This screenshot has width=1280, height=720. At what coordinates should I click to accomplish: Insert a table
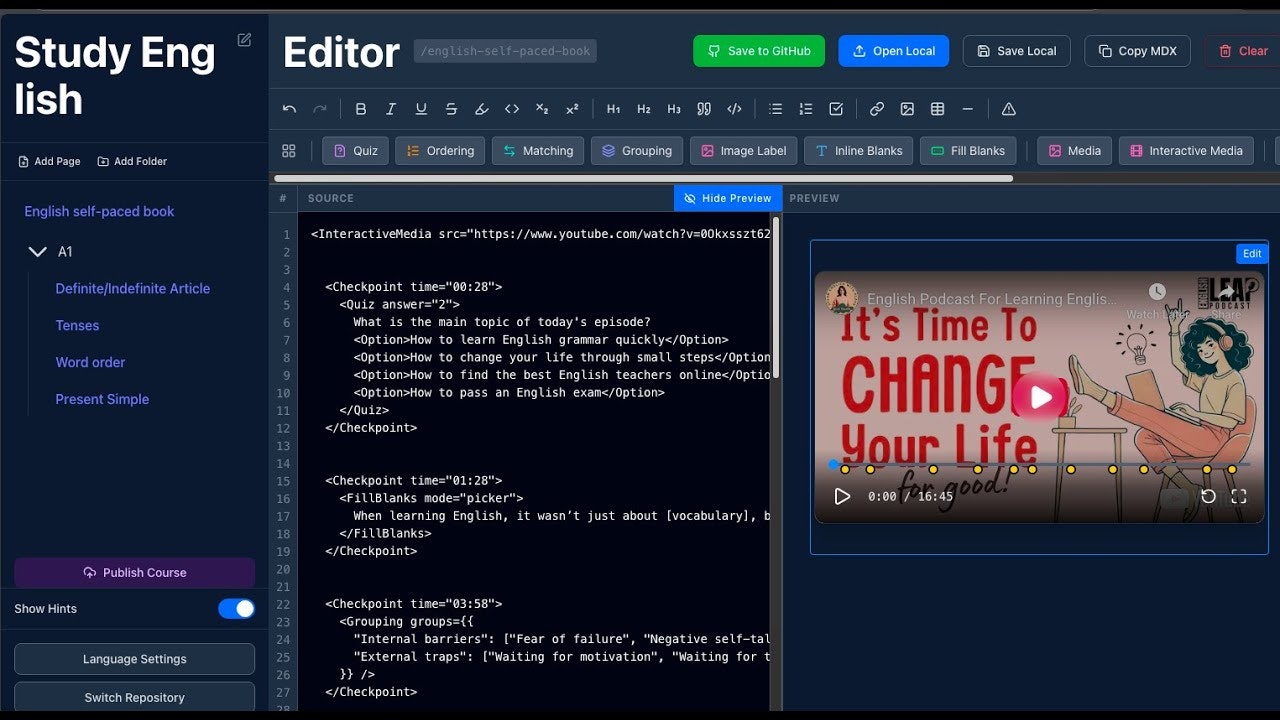point(937,109)
